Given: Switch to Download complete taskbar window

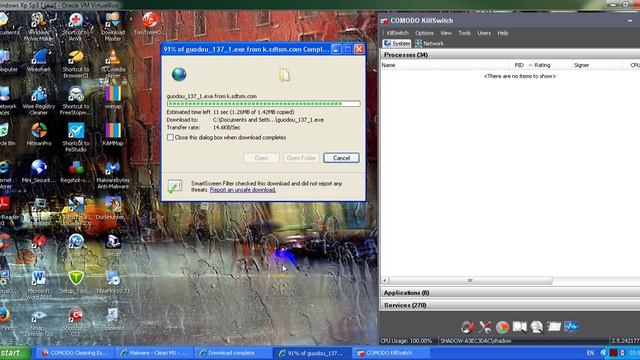Looking at the screenshot, I should [233, 353].
